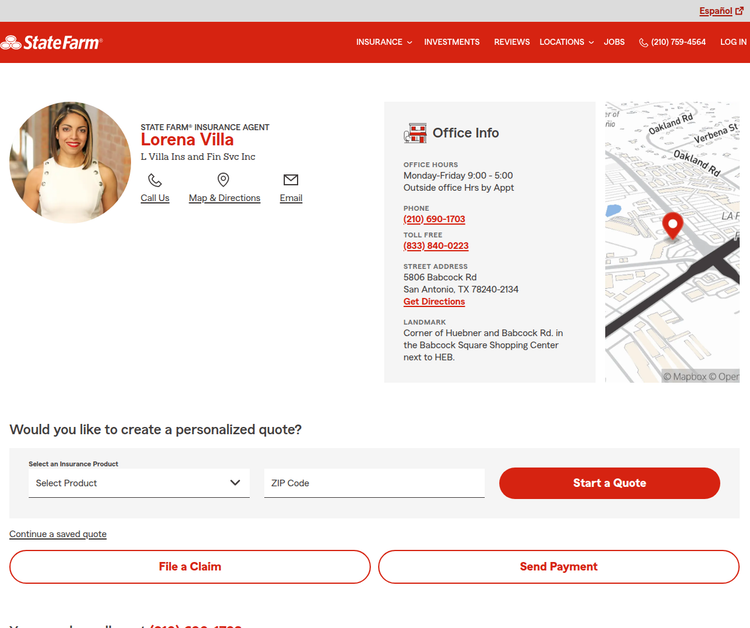Open the Jobs page
750x628 pixels.
tap(614, 42)
